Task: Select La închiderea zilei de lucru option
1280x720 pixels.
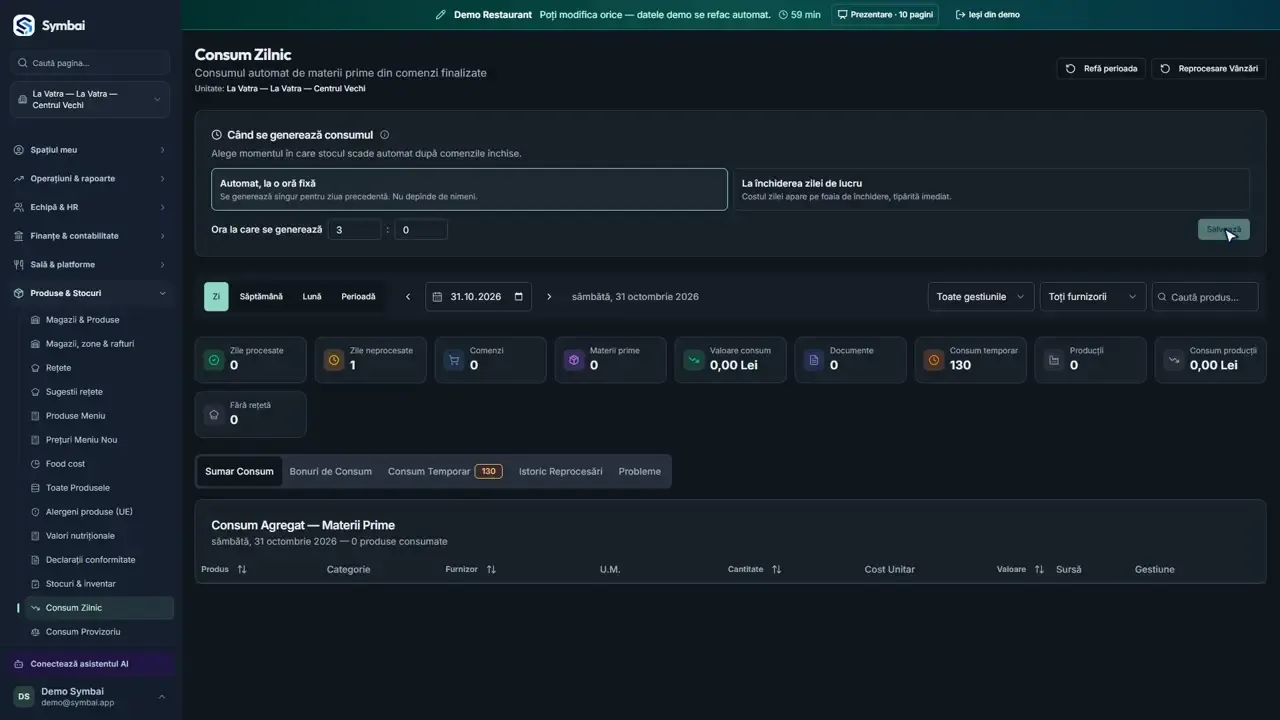Action: (991, 189)
